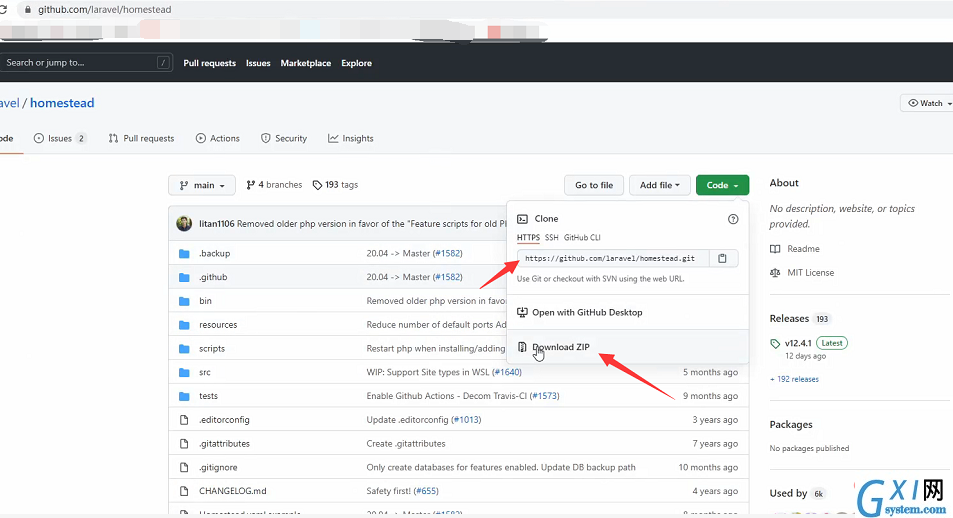Open the Readme link in About
This screenshot has height=518, width=953.
point(803,249)
